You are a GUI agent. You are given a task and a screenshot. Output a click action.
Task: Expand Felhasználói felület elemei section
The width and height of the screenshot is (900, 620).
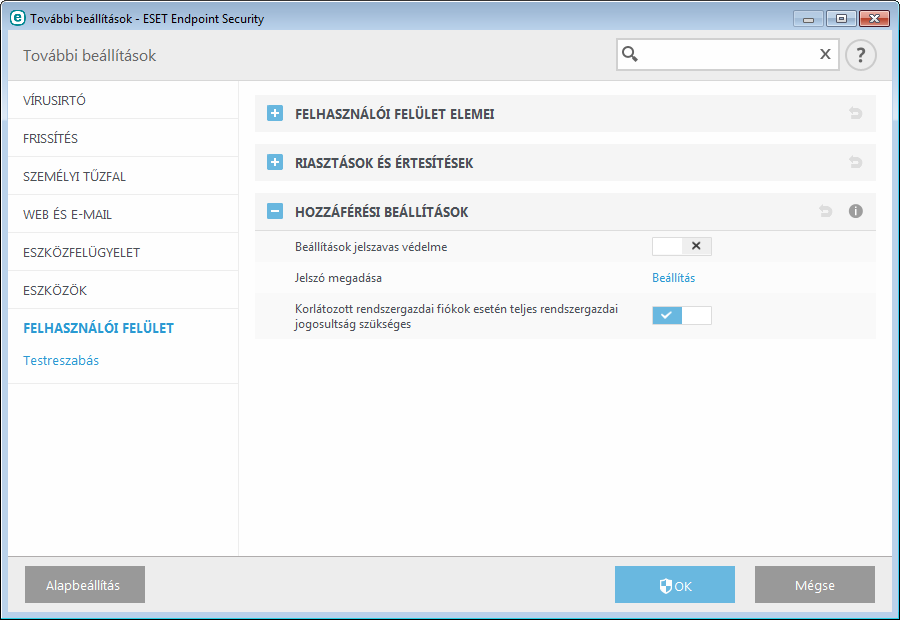275,114
